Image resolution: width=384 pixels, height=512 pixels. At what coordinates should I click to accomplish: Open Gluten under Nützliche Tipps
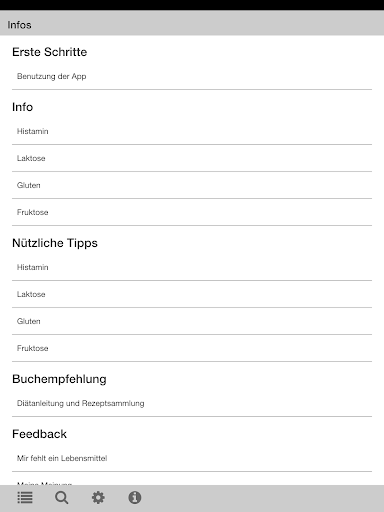[x=192, y=321]
